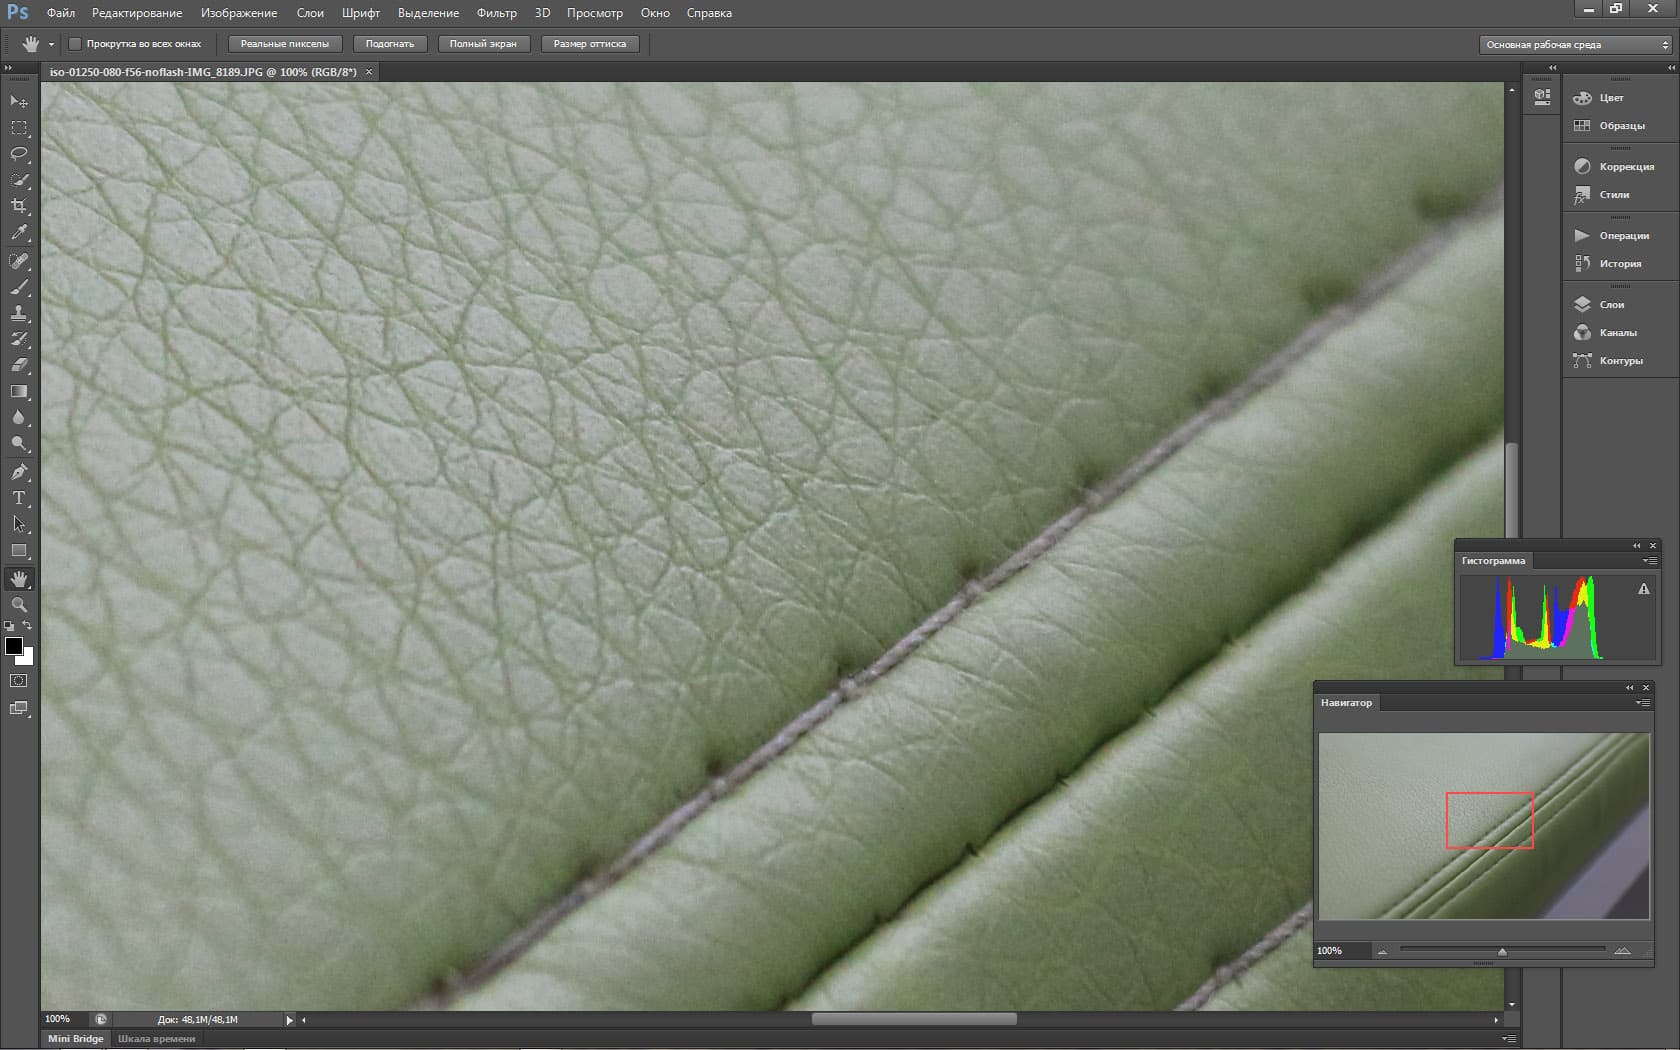
Task: Click the 'Размер оттиска' button
Action: click(590, 44)
